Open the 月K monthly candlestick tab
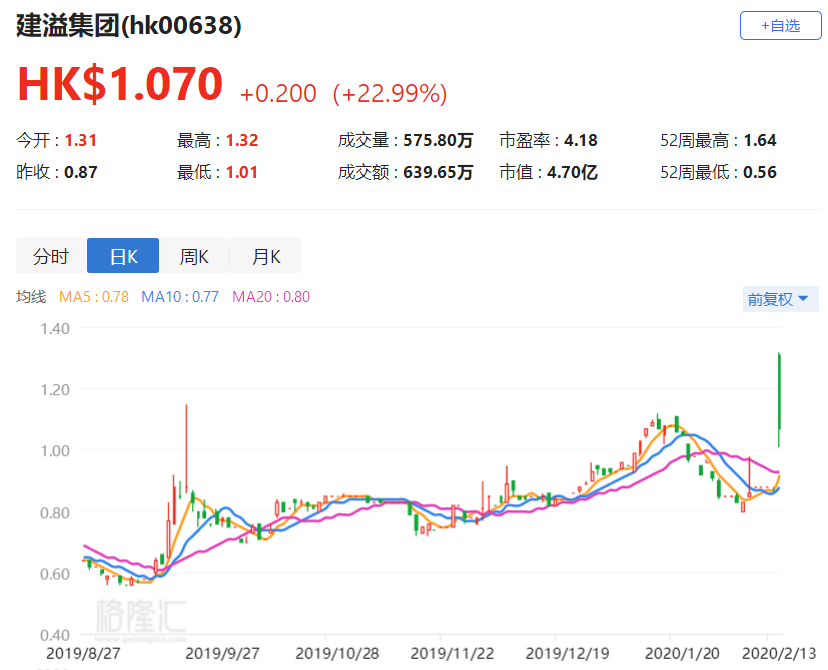 [266, 256]
